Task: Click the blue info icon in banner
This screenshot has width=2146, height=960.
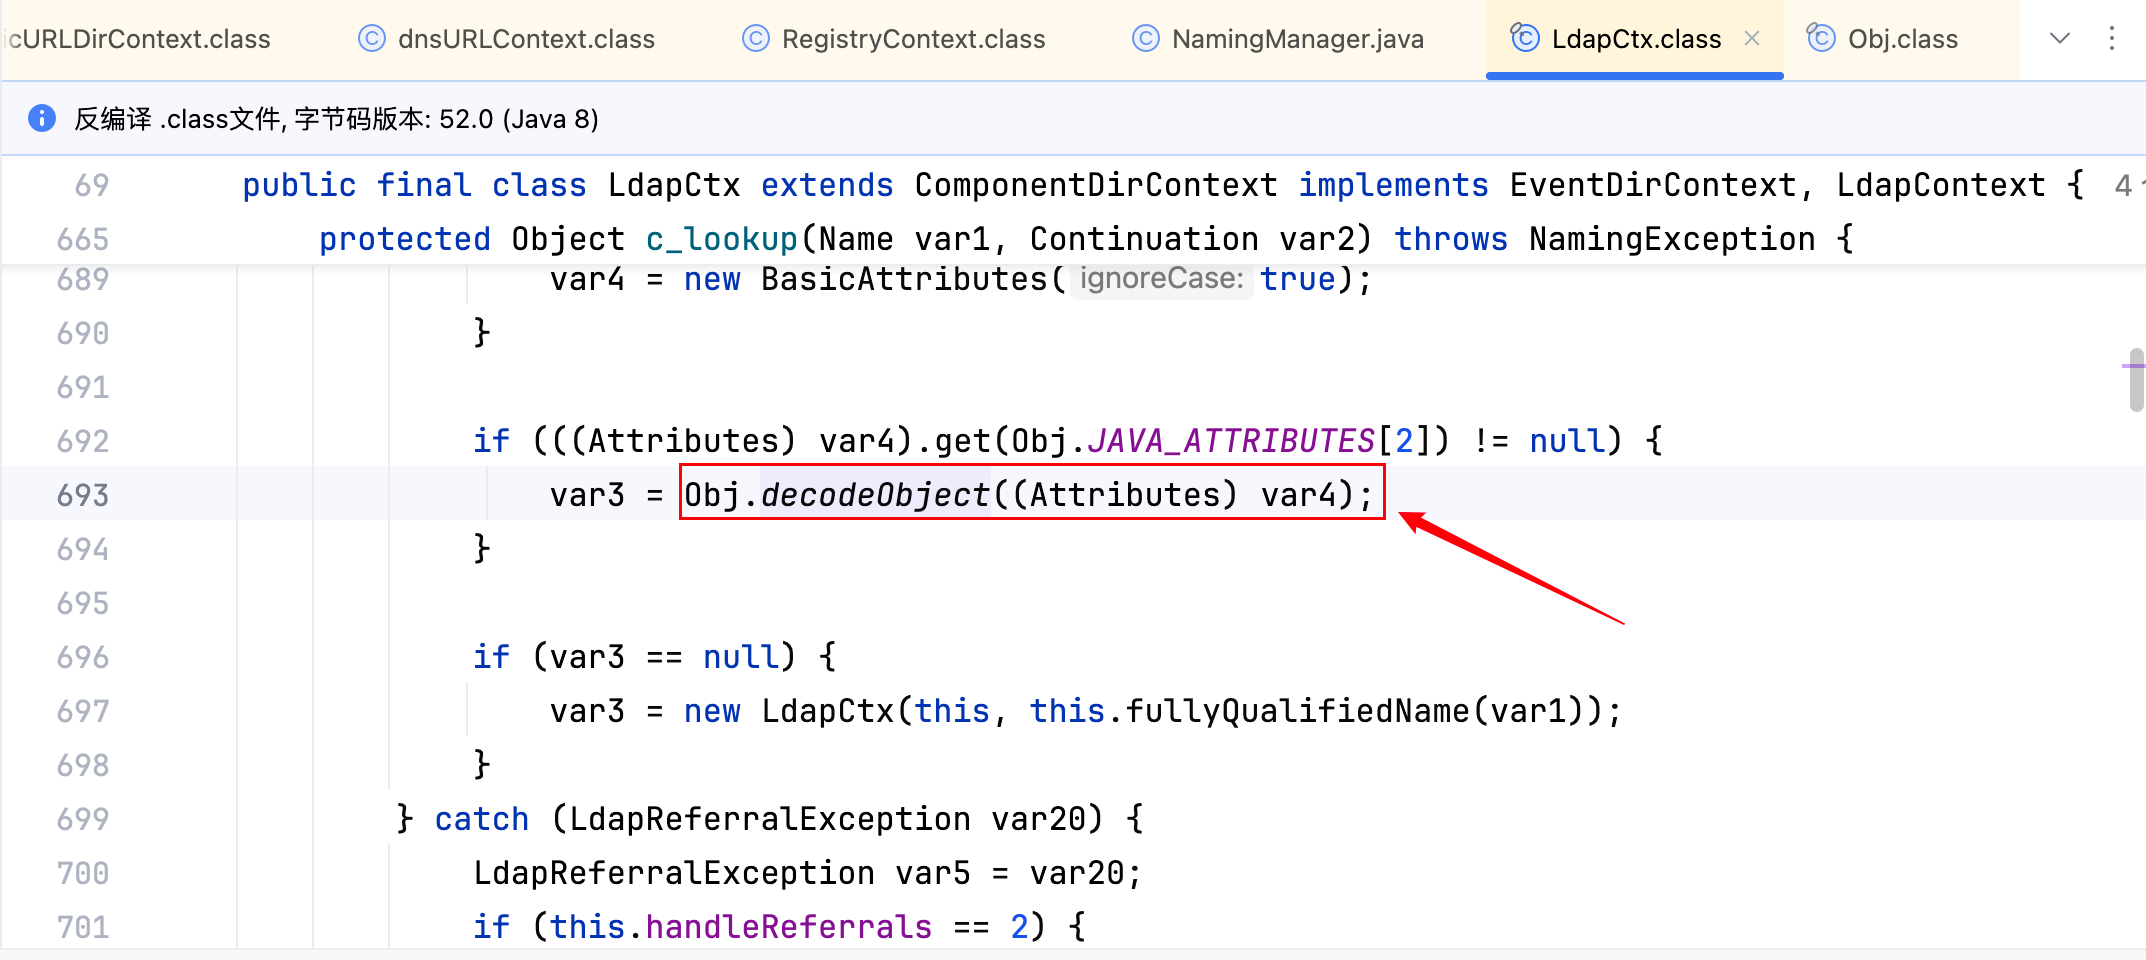Action: (x=42, y=118)
